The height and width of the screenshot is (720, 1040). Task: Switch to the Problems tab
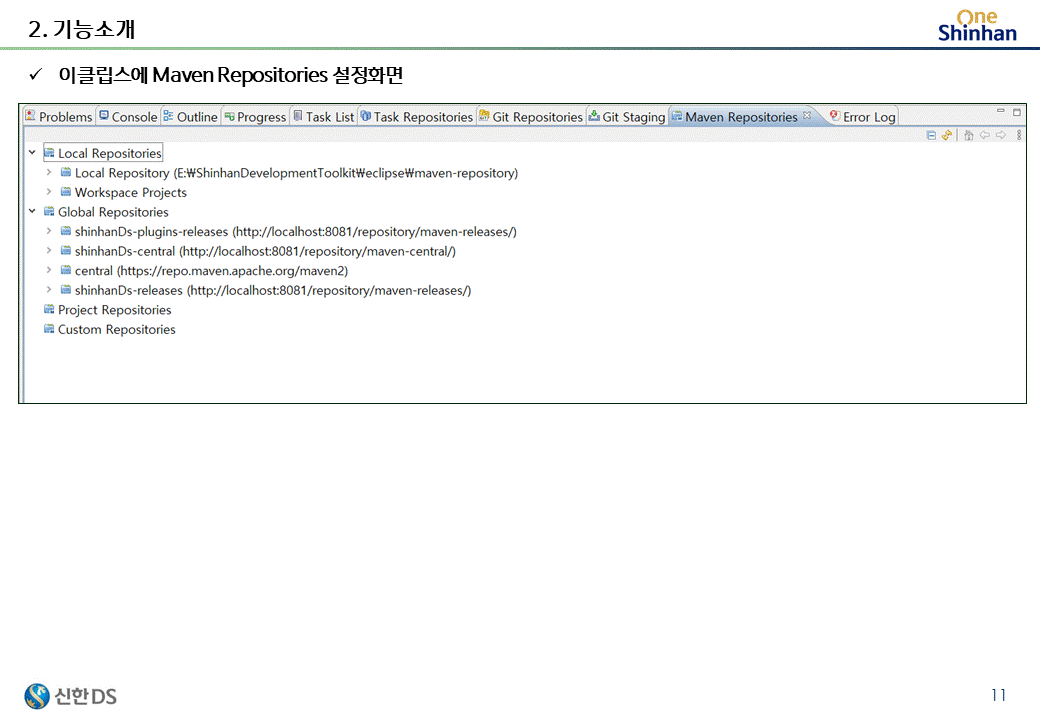point(58,117)
